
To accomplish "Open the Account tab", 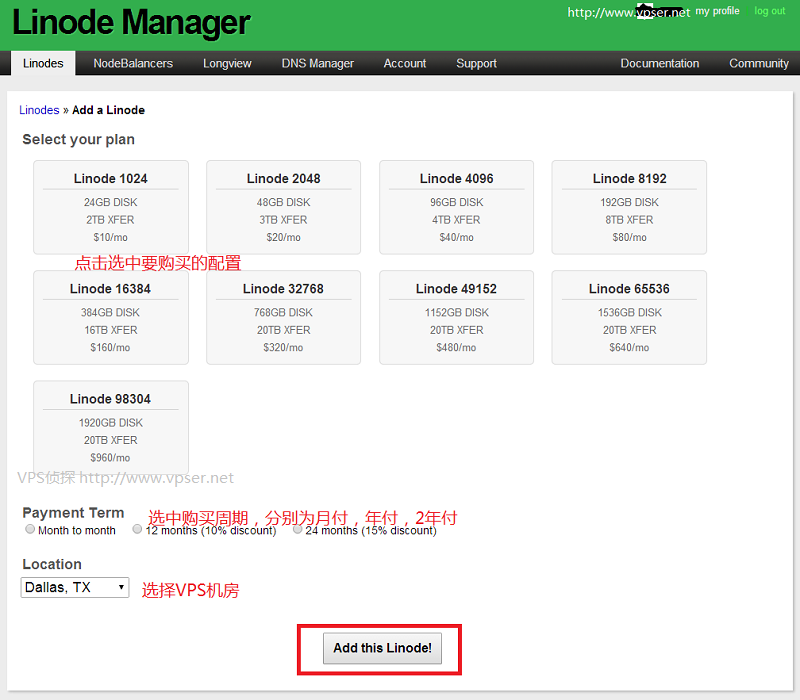I will pos(405,63).
